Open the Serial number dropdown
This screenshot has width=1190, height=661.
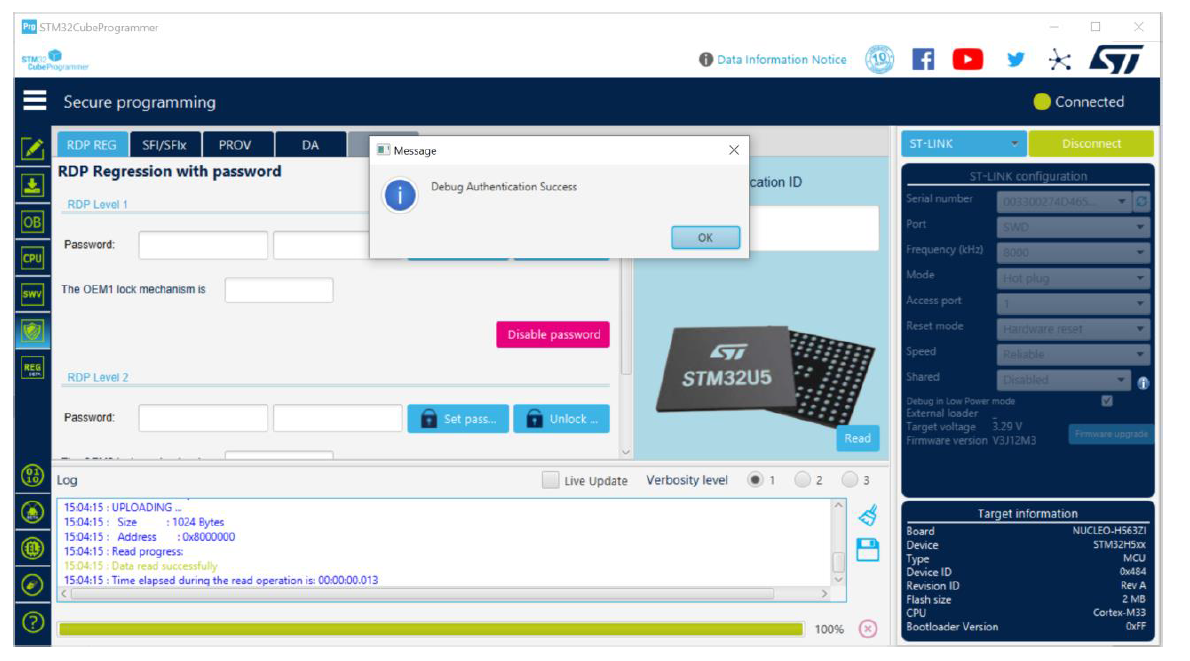pyautogui.click(x=1063, y=201)
